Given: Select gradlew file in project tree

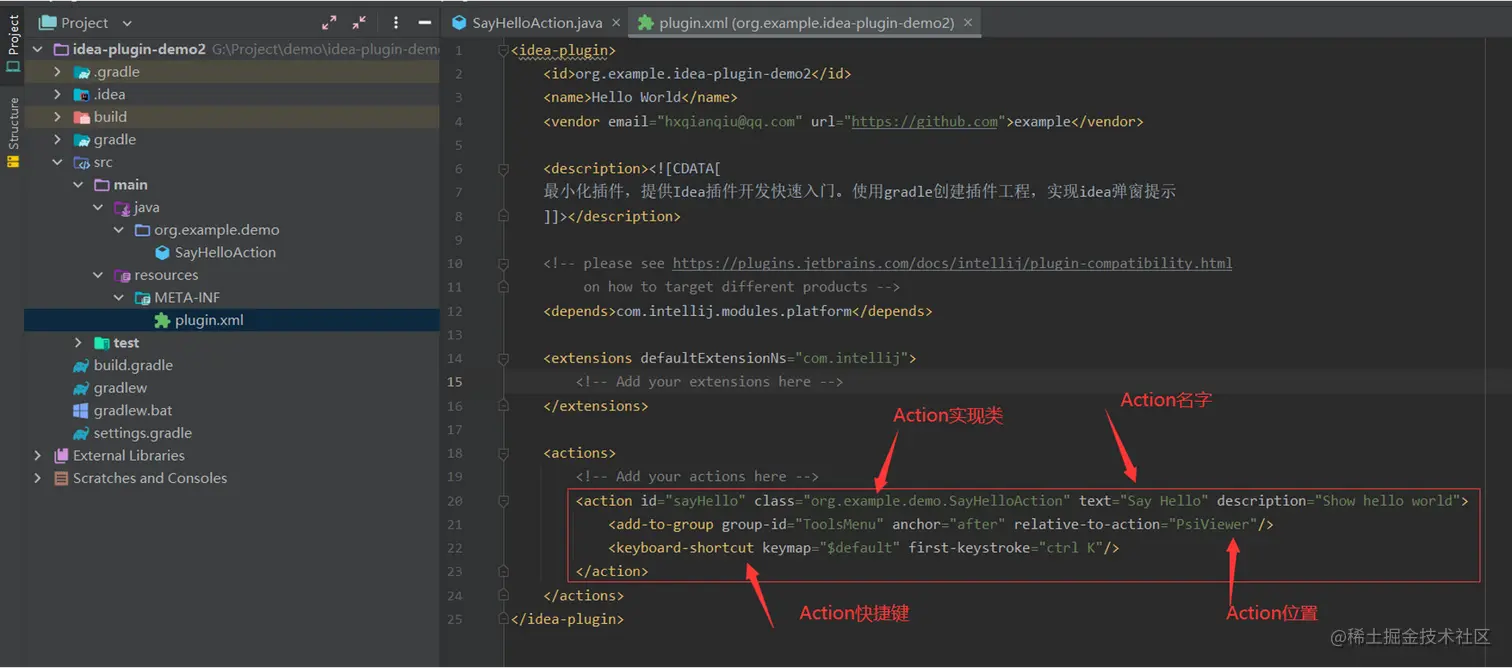Looking at the screenshot, I should [120, 388].
